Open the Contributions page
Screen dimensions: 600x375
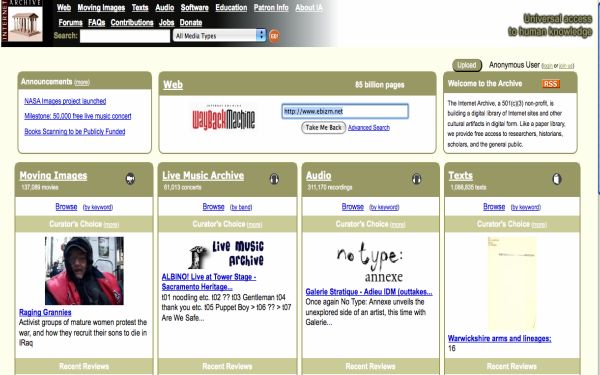coord(132,23)
